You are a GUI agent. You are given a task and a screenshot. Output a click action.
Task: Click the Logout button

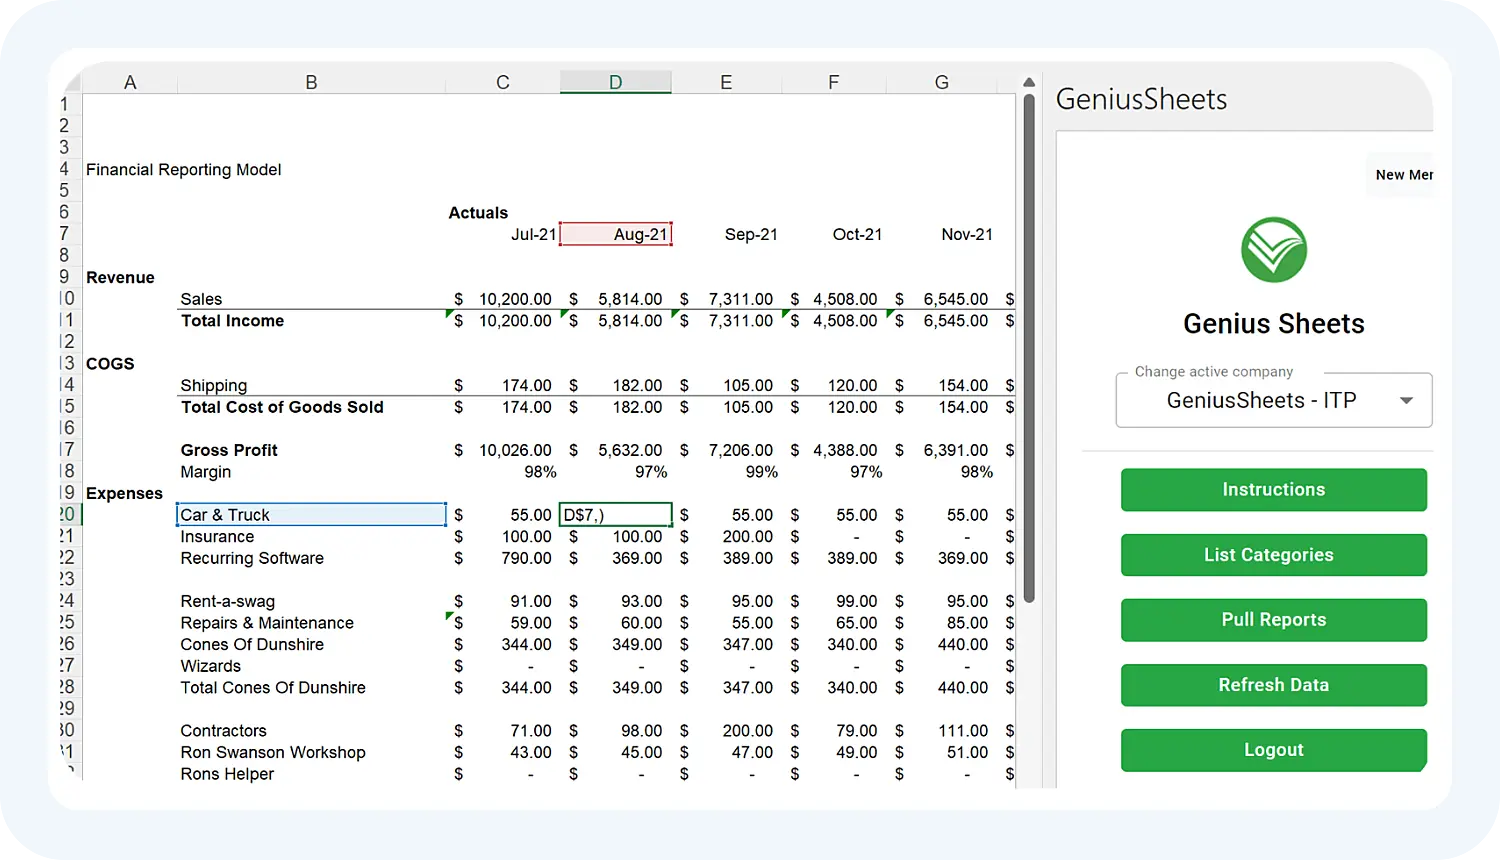click(1274, 750)
